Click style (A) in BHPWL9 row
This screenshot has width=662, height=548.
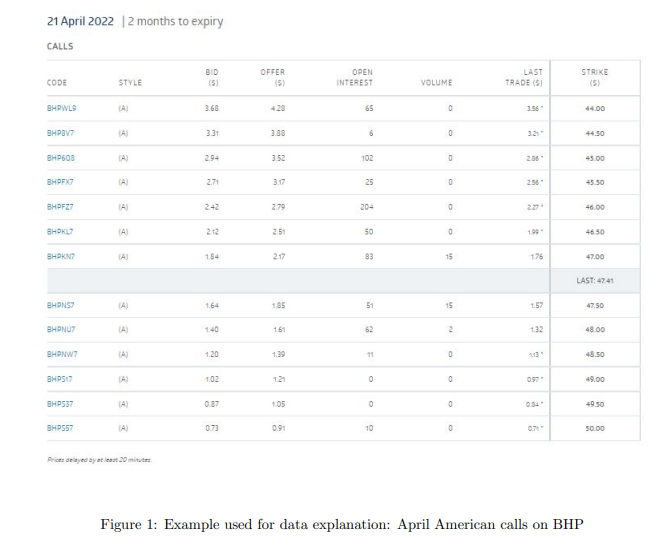coord(123,109)
